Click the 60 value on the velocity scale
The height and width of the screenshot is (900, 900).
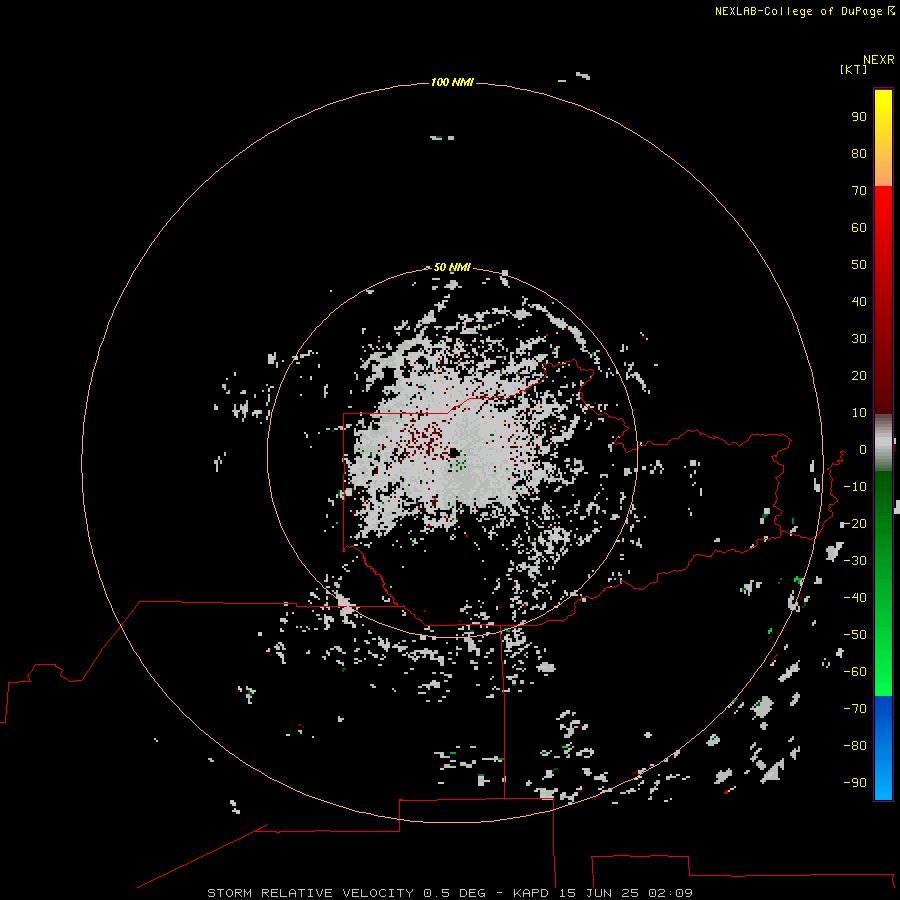[859, 228]
